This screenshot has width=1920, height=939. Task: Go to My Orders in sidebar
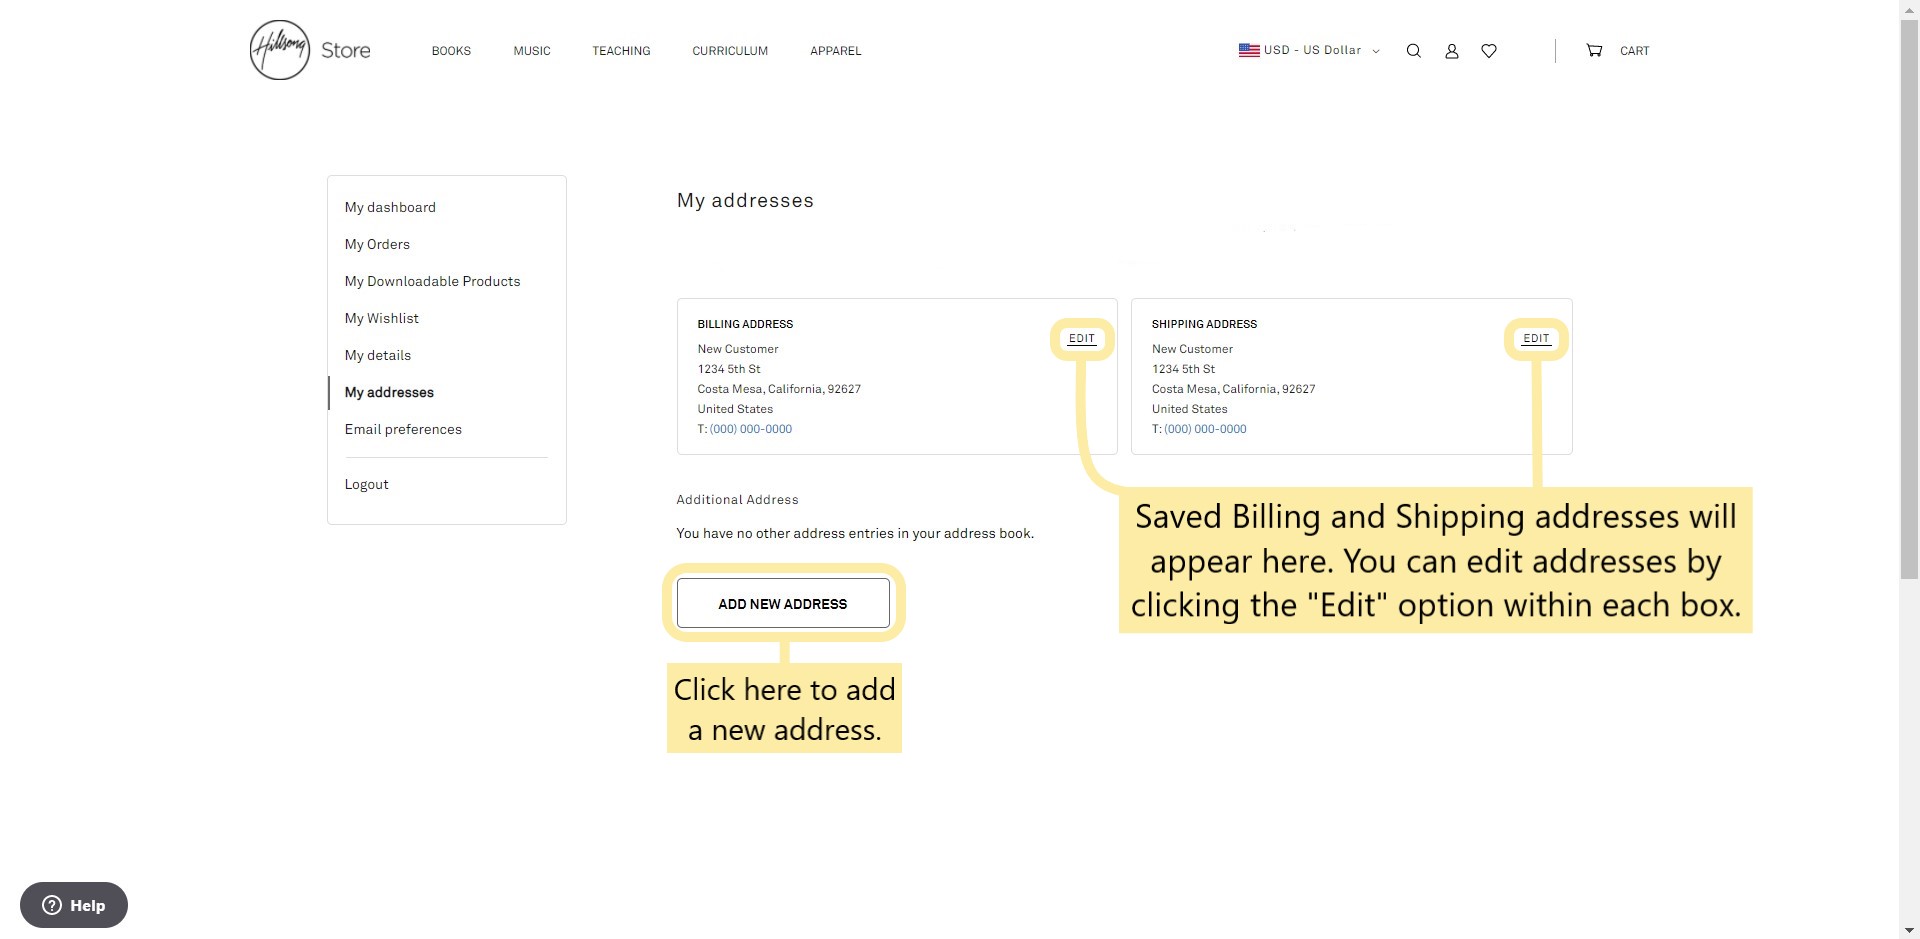(377, 244)
